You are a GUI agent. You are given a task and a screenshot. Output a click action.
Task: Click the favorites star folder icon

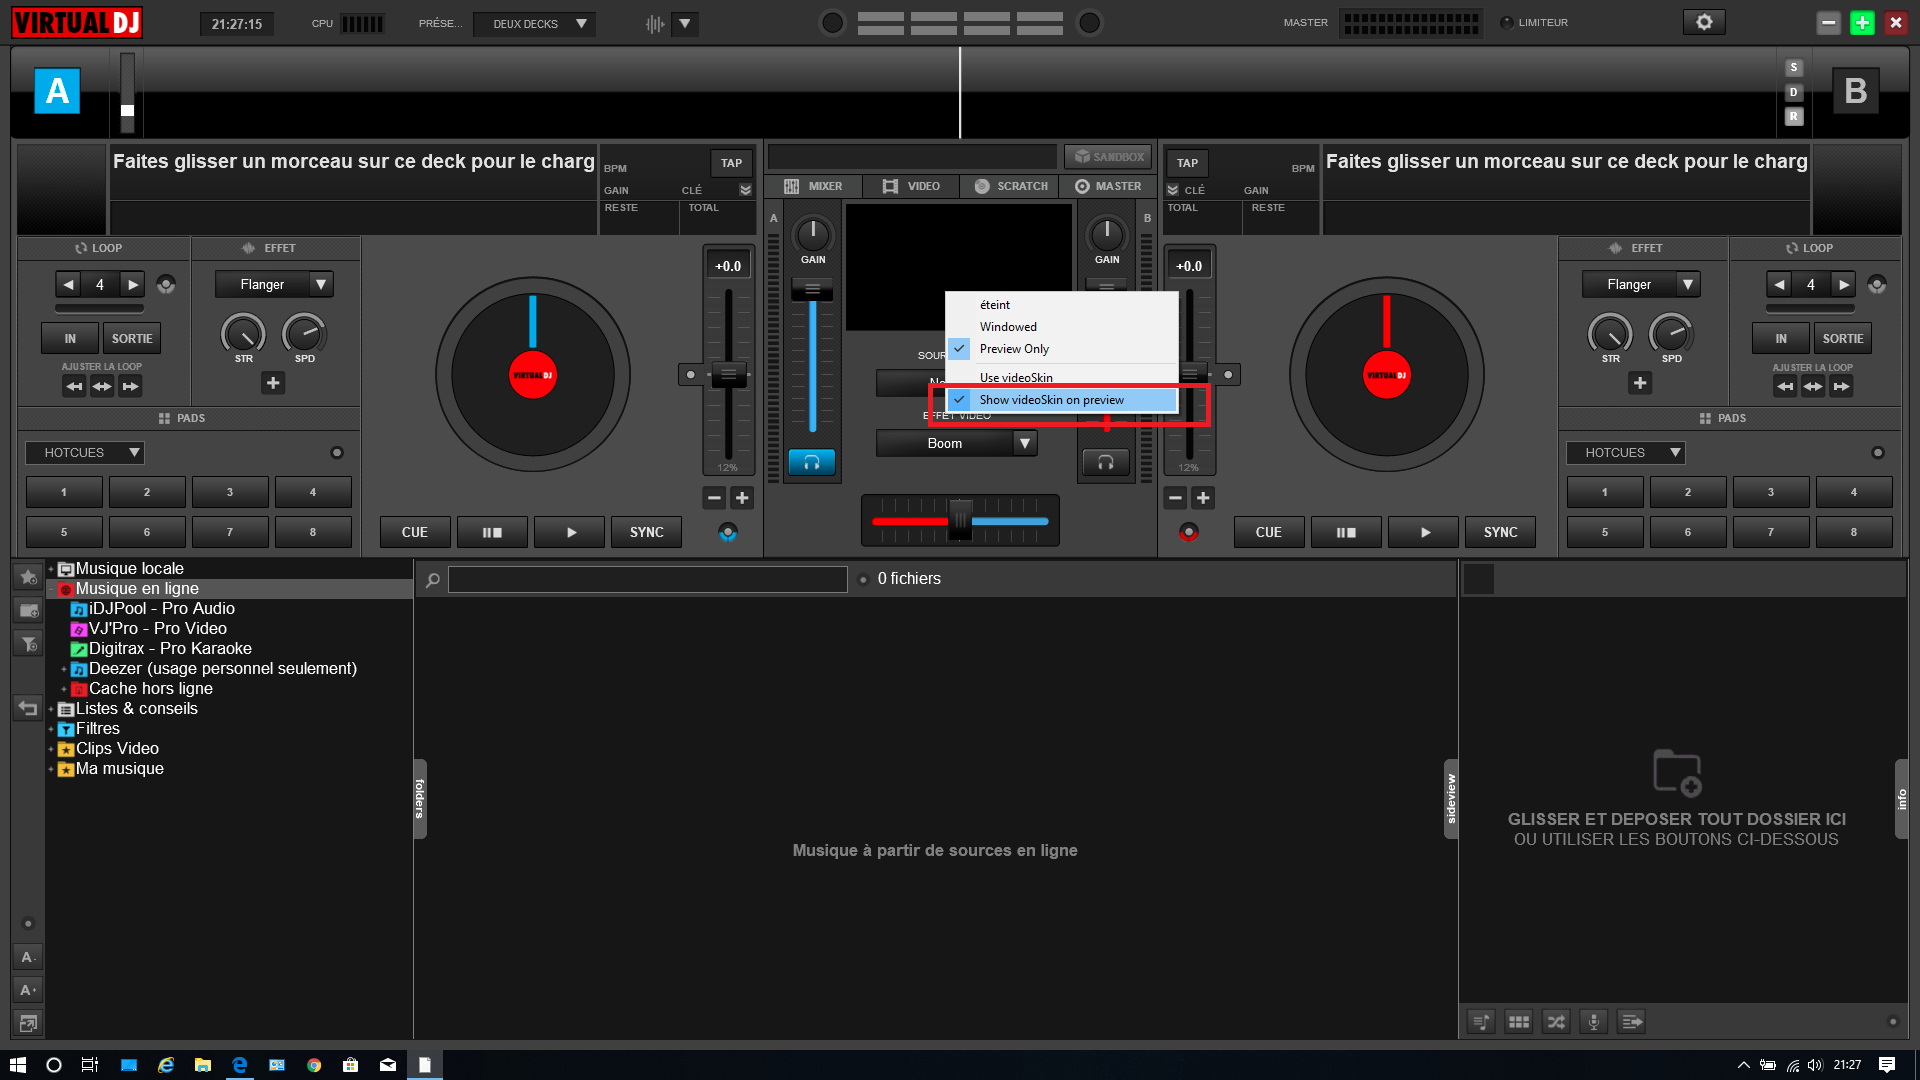coord(28,577)
